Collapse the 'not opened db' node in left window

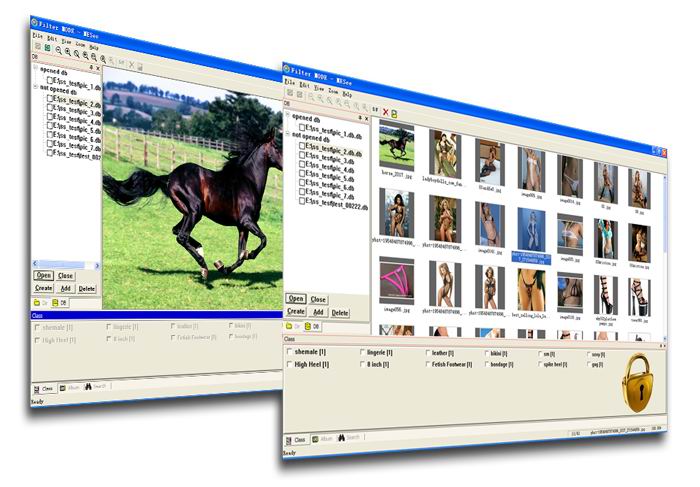coord(36,87)
